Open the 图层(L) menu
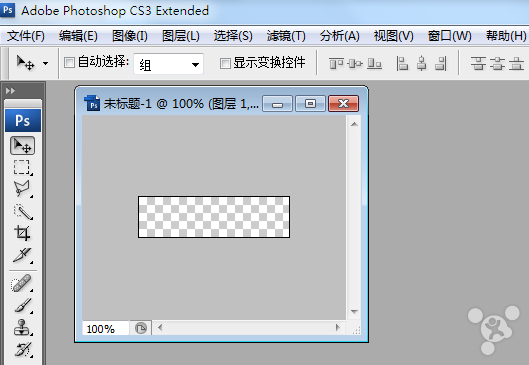This screenshot has height=365, width=529. click(x=180, y=36)
